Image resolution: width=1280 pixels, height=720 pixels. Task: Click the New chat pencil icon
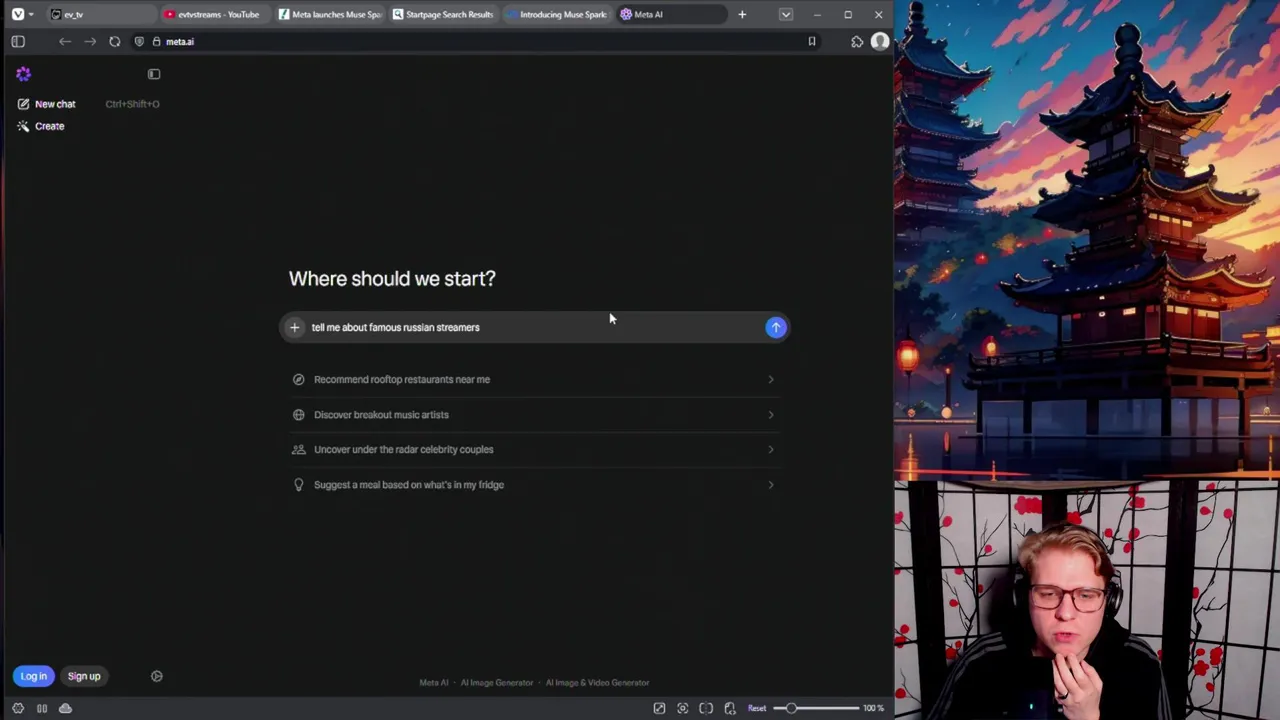[x=23, y=104]
